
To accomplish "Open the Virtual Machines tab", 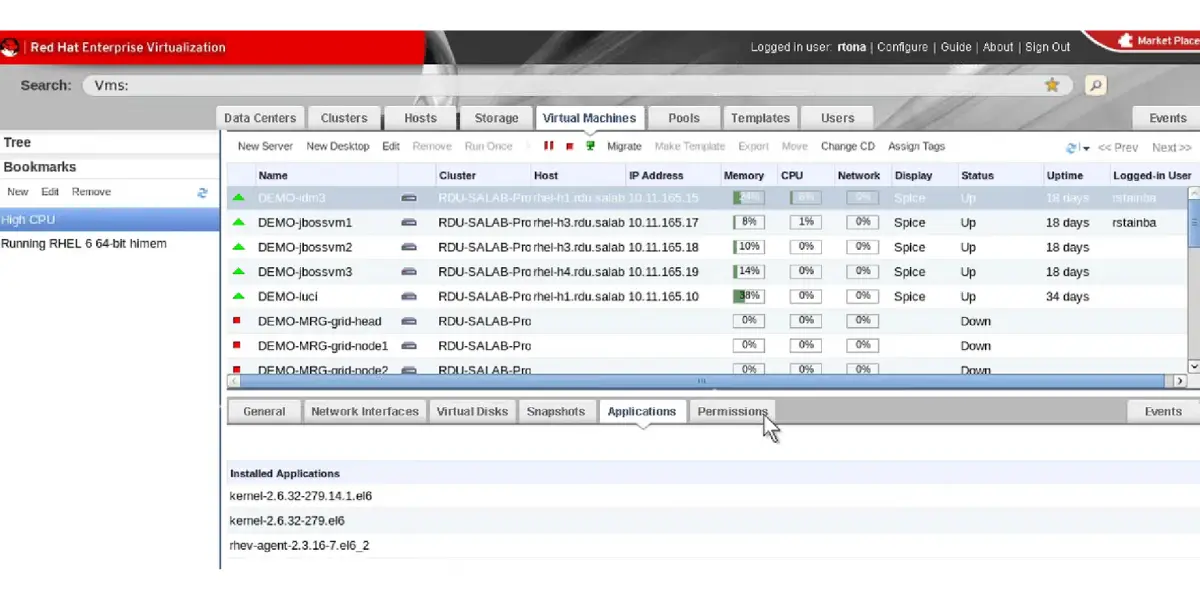I will coord(589,118).
